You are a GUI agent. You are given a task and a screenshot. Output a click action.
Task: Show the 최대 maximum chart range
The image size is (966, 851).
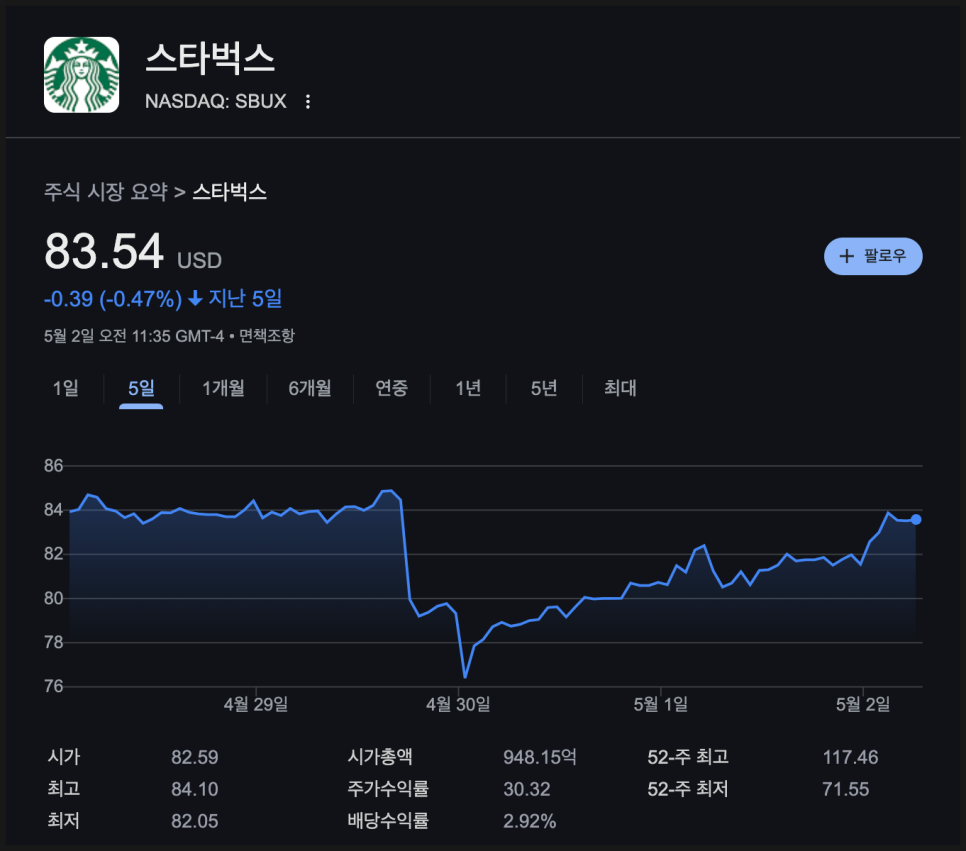pyautogui.click(x=620, y=388)
